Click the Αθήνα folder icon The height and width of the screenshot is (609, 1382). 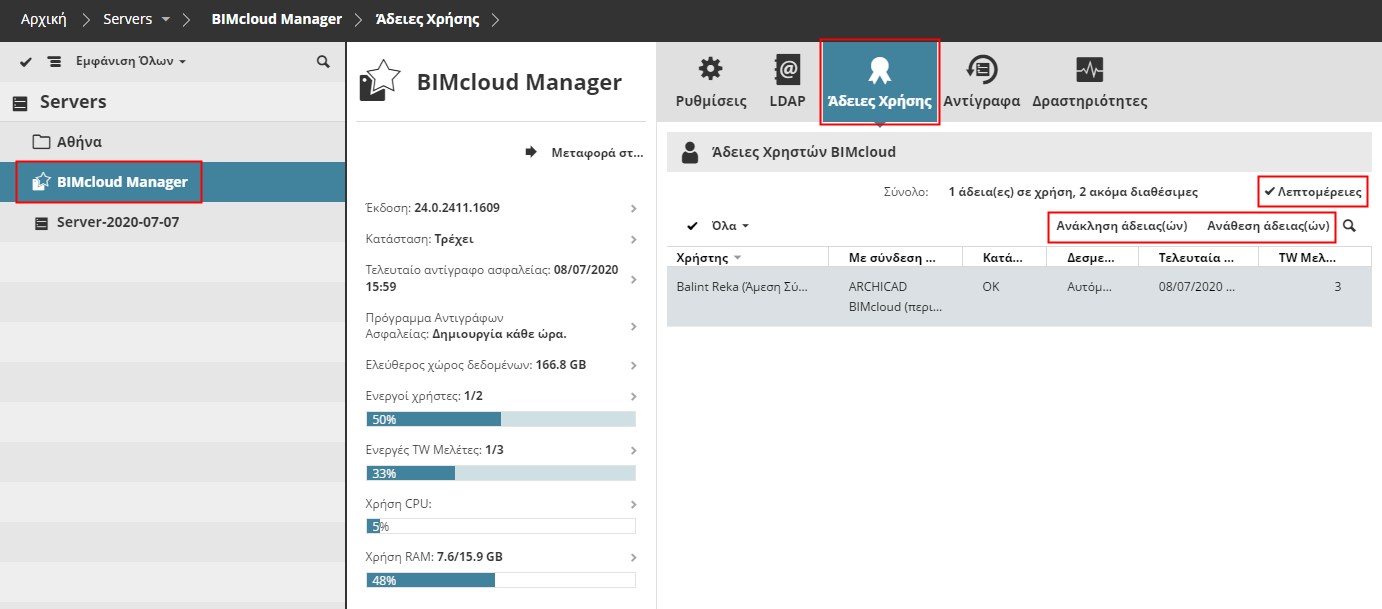41,142
